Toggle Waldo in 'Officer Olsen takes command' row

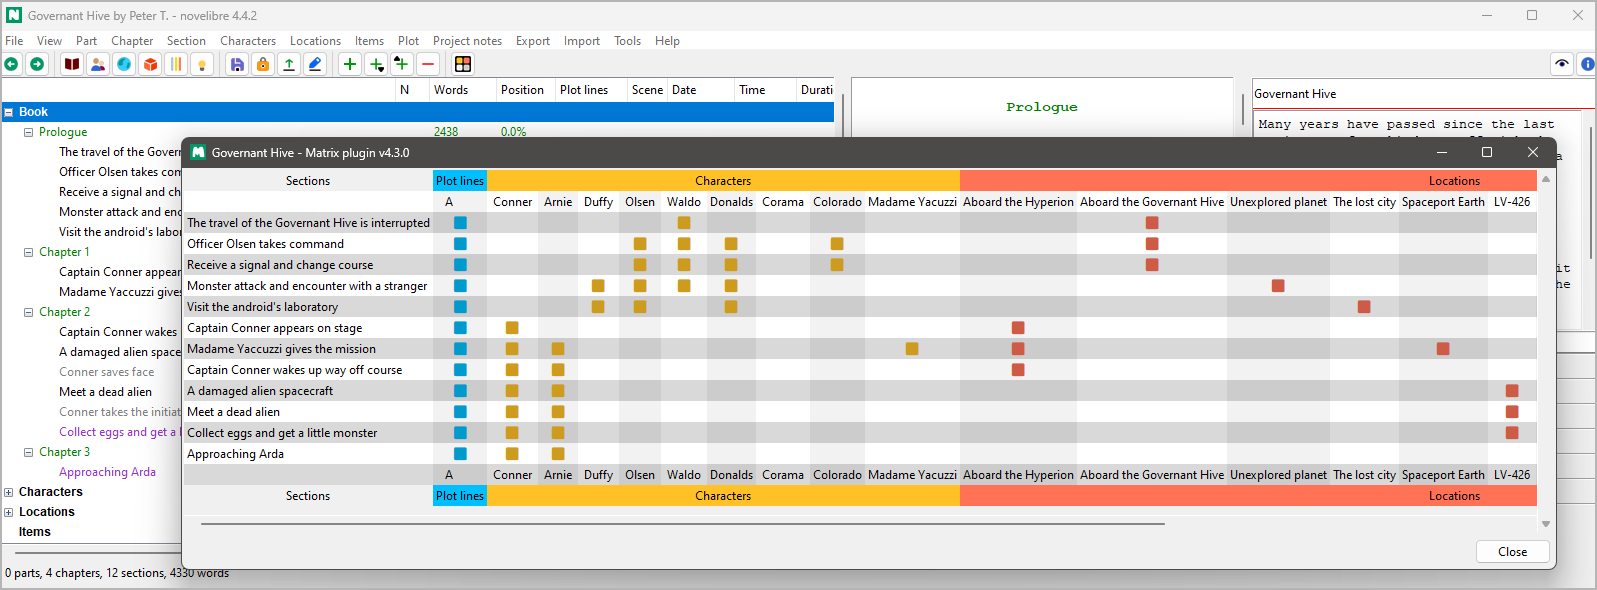point(684,244)
